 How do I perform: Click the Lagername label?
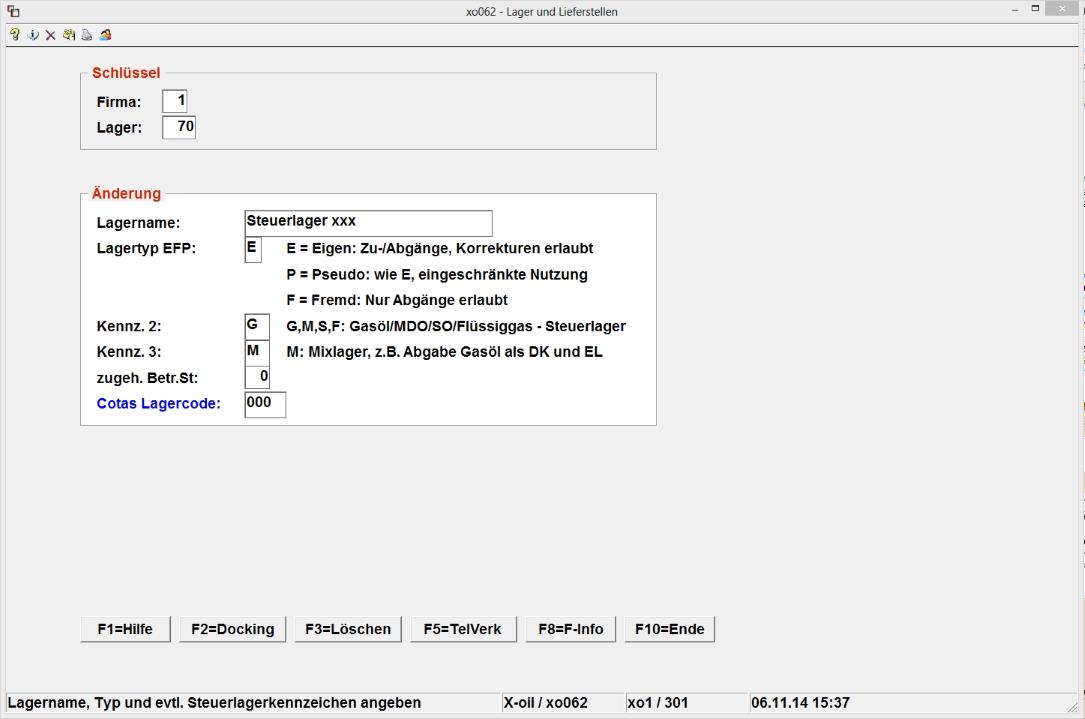(138, 223)
